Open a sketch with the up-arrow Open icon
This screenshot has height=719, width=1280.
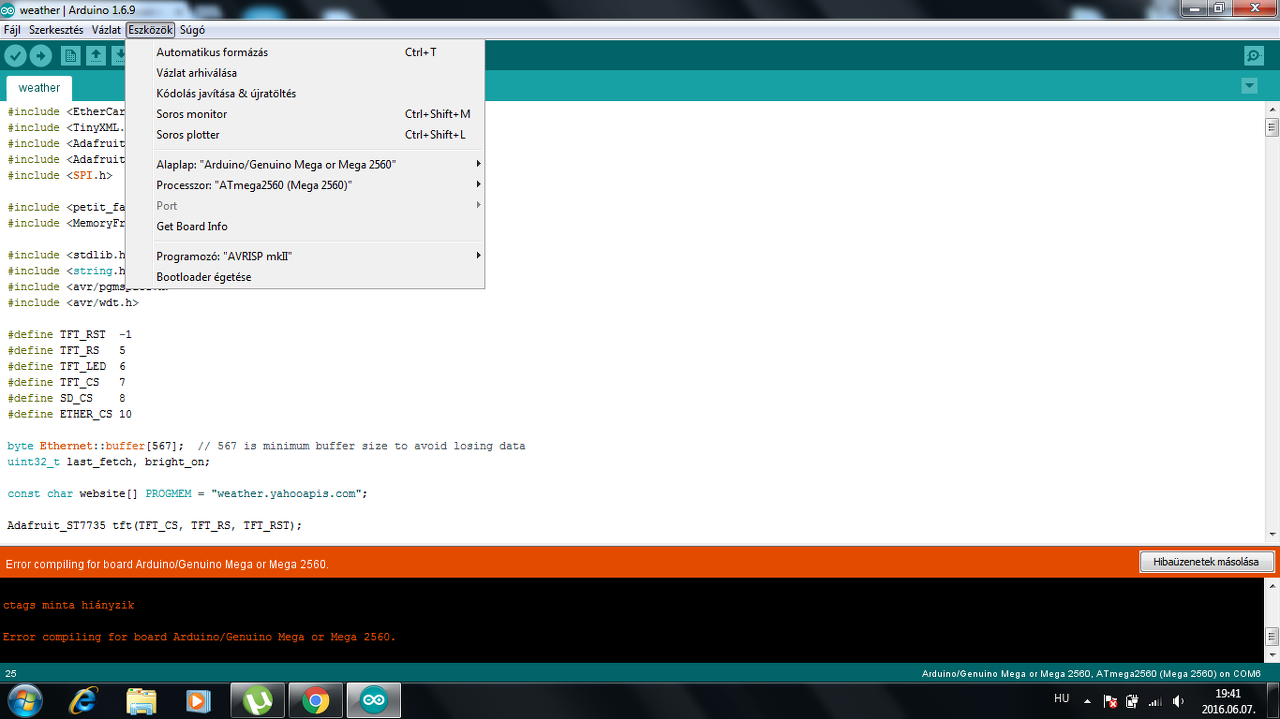pyautogui.click(x=95, y=56)
